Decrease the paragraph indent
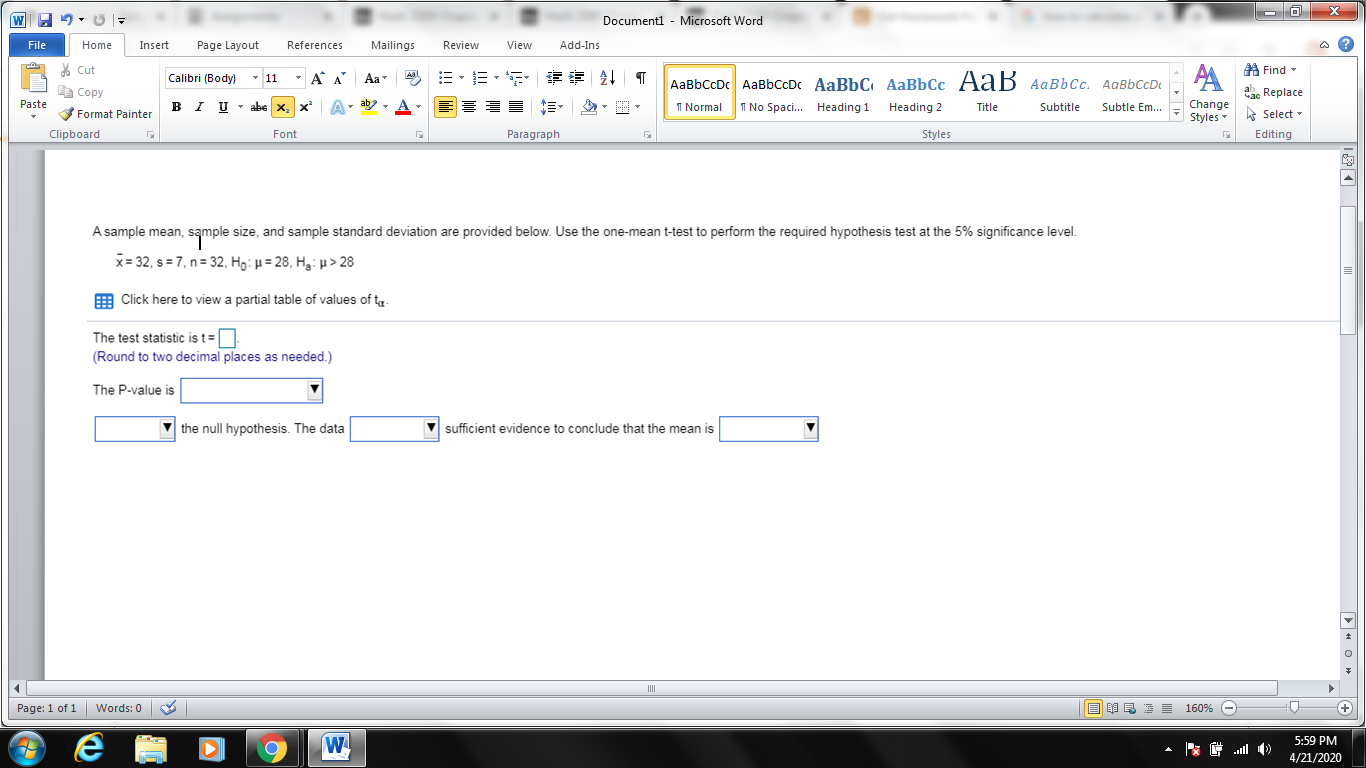The width and height of the screenshot is (1366, 768). click(556, 78)
